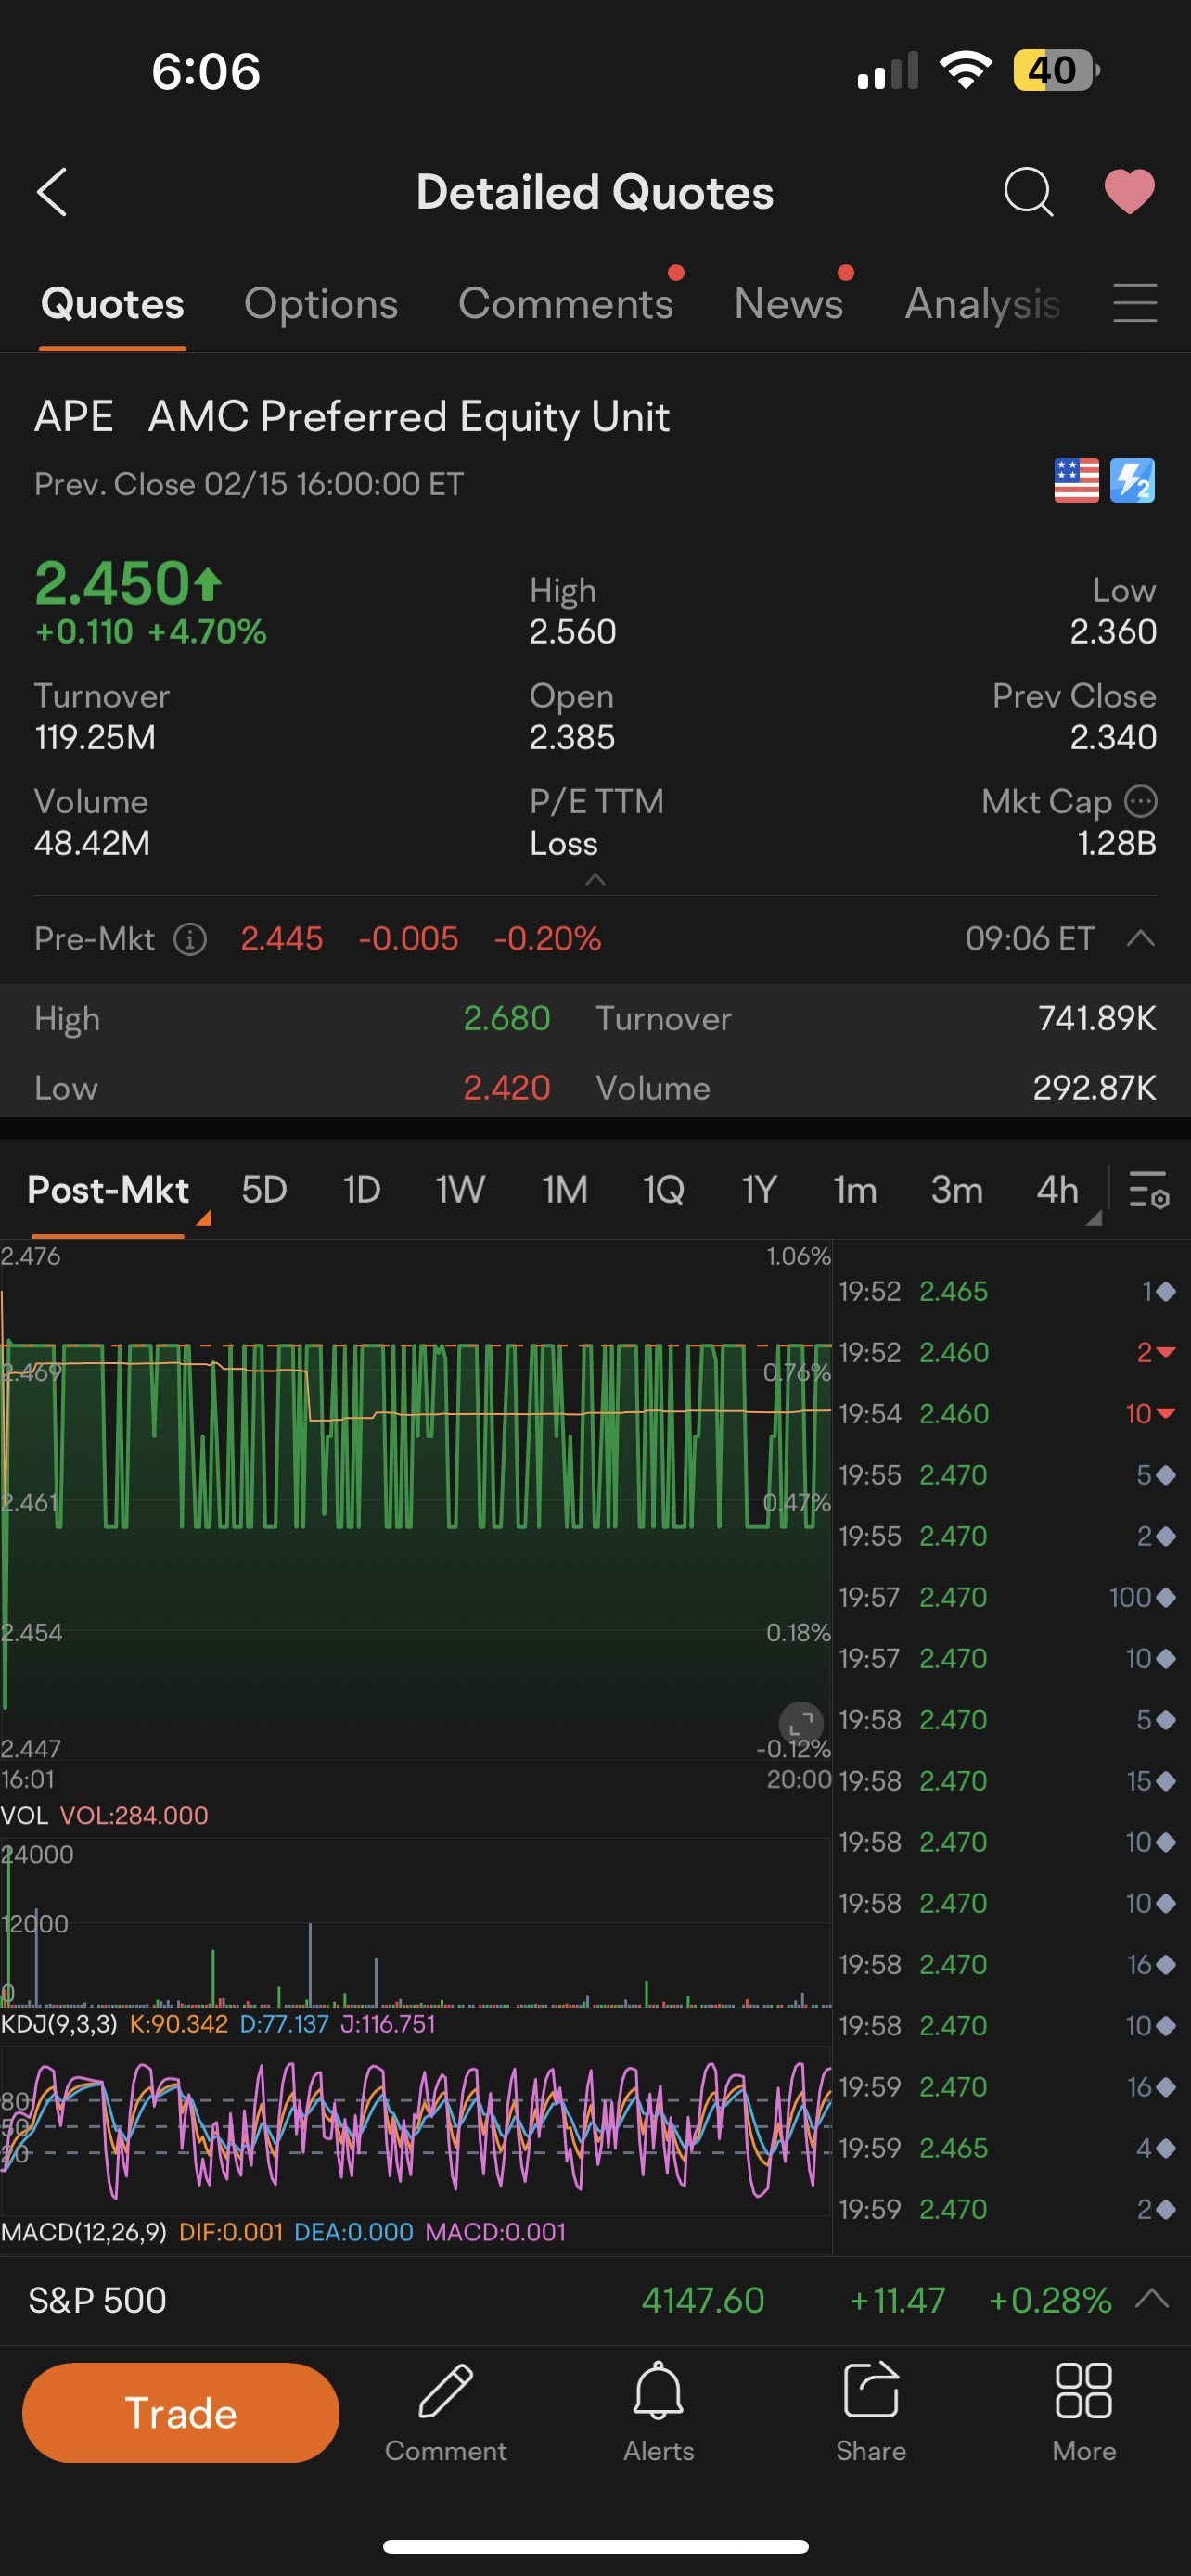Go back with the left arrow
1191x2576 pixels.
tap(52, 191)
